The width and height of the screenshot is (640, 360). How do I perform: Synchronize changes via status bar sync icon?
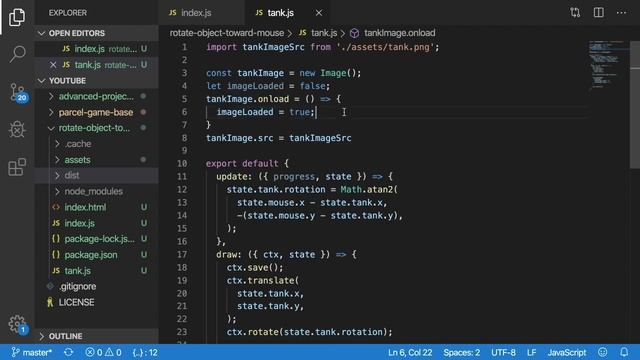69,352
